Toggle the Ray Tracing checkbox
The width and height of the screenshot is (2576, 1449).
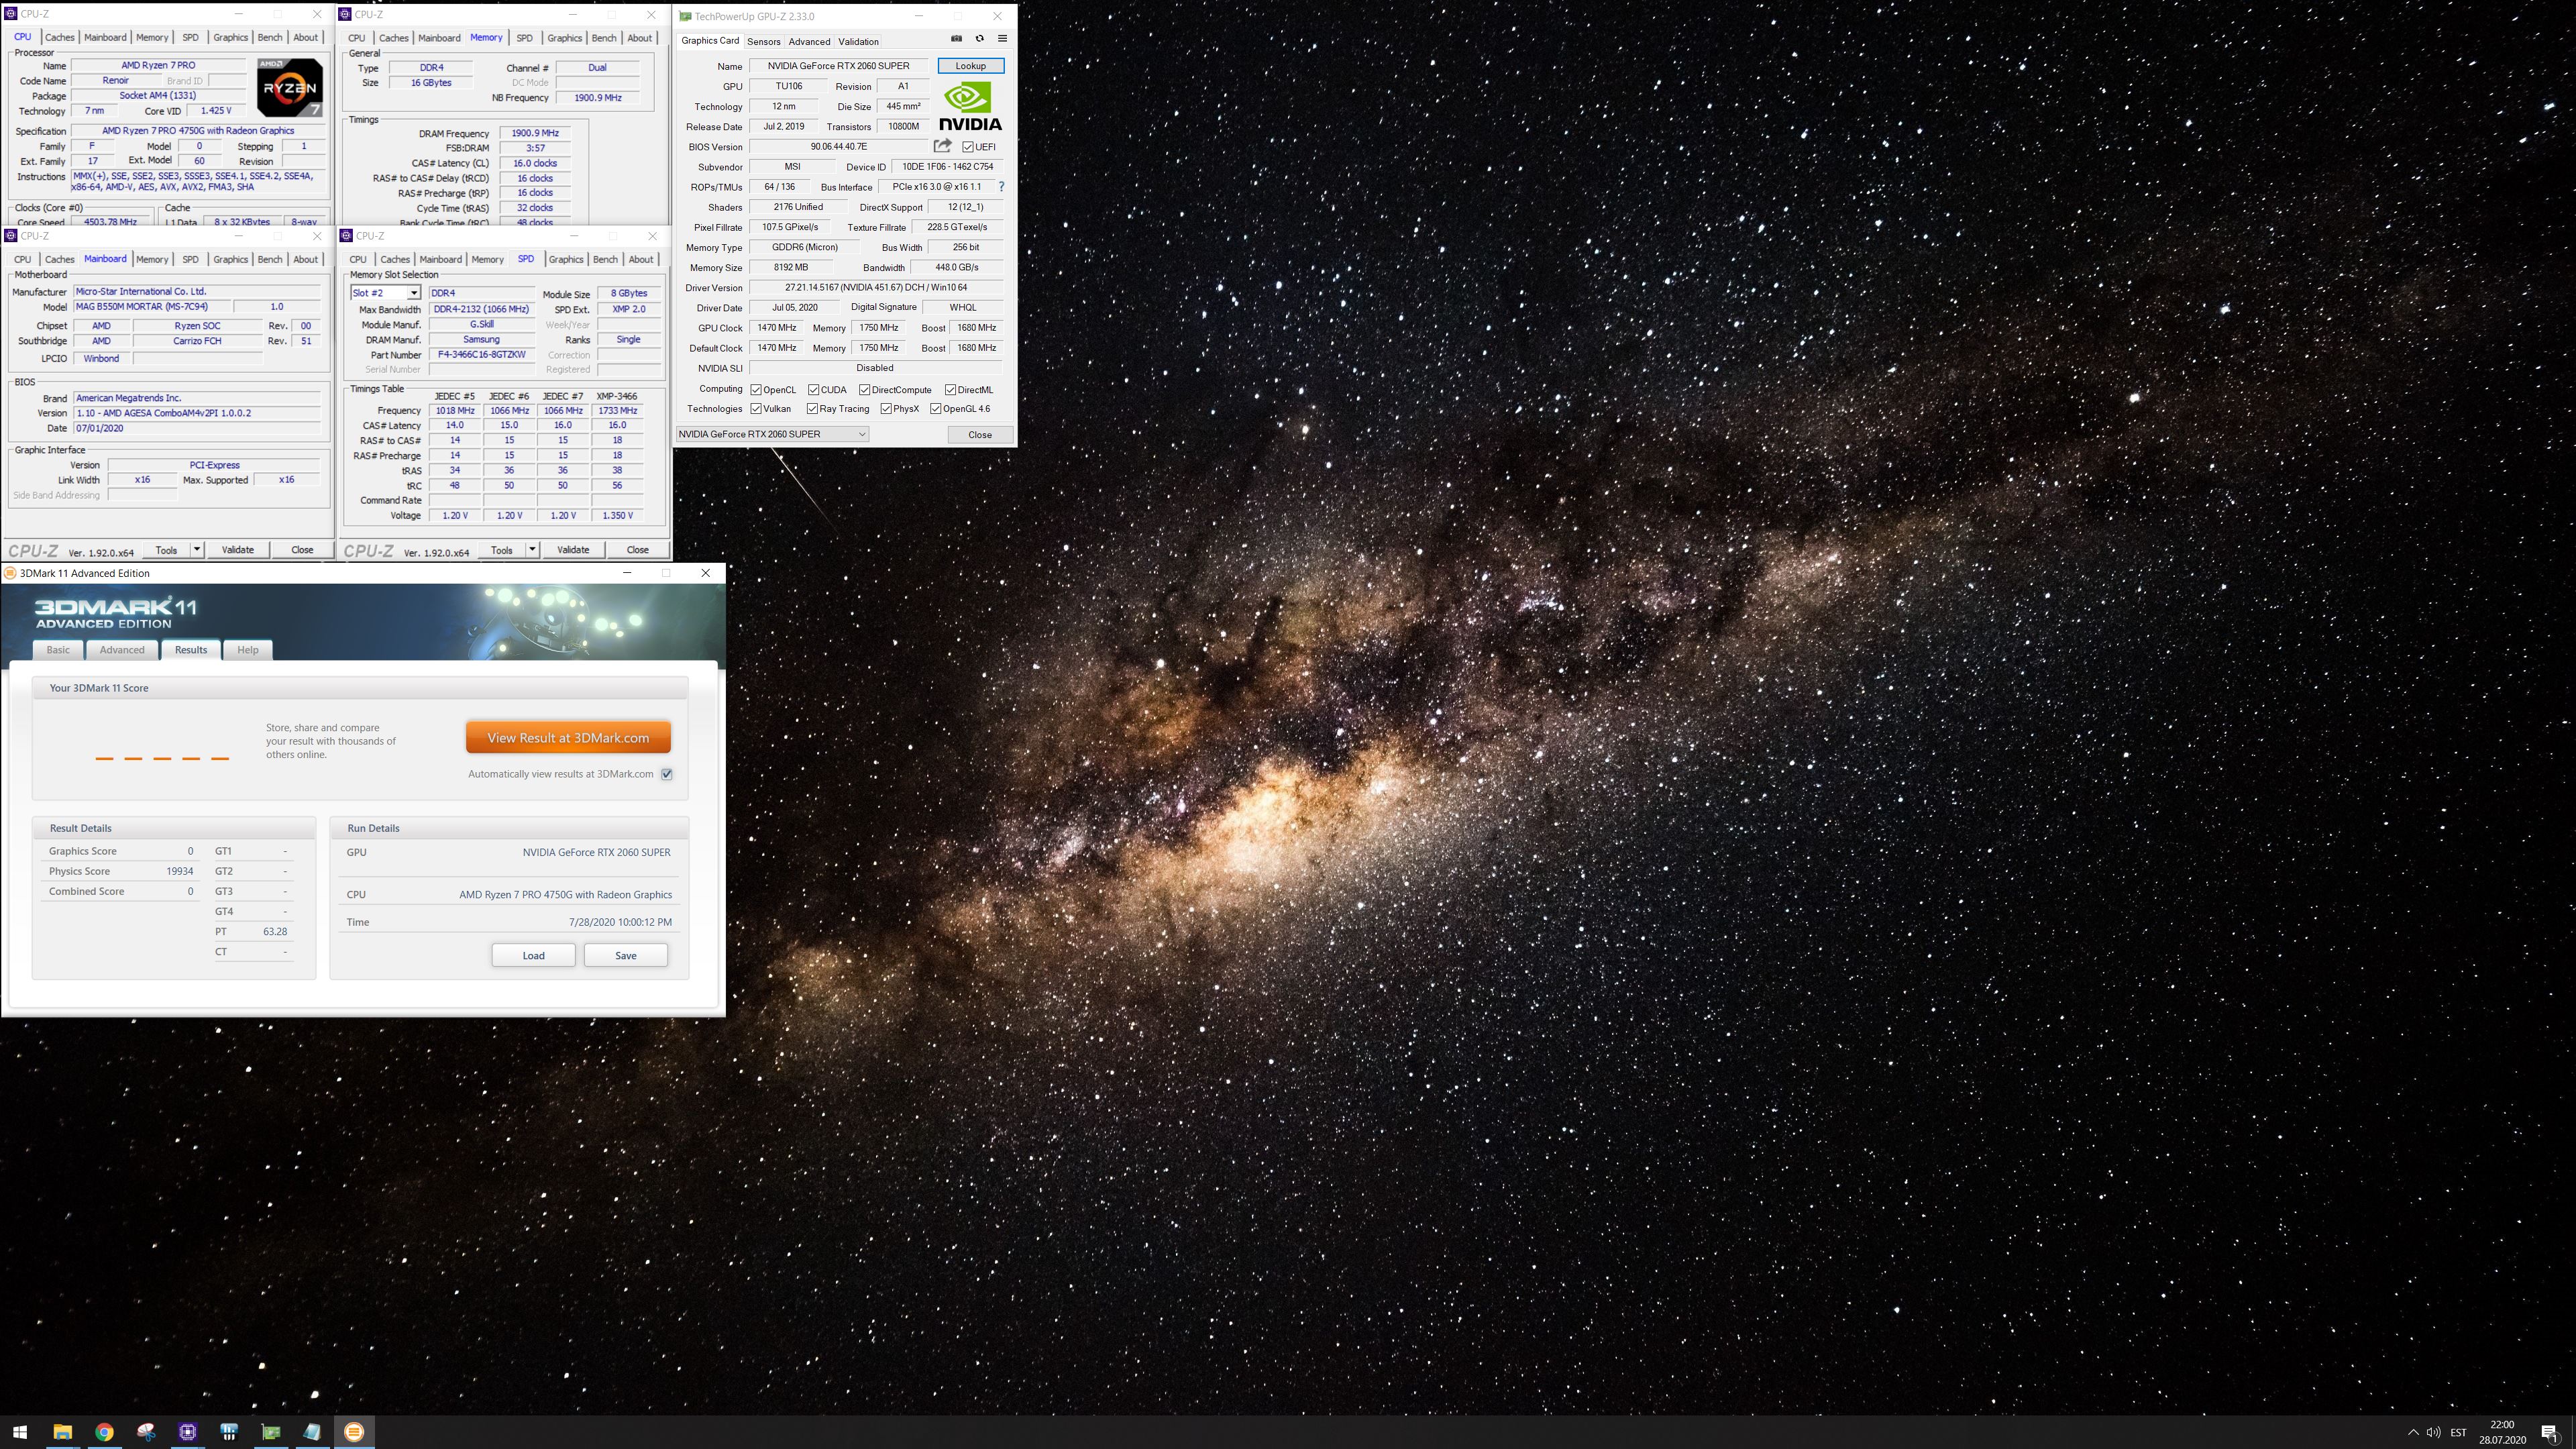813,408
